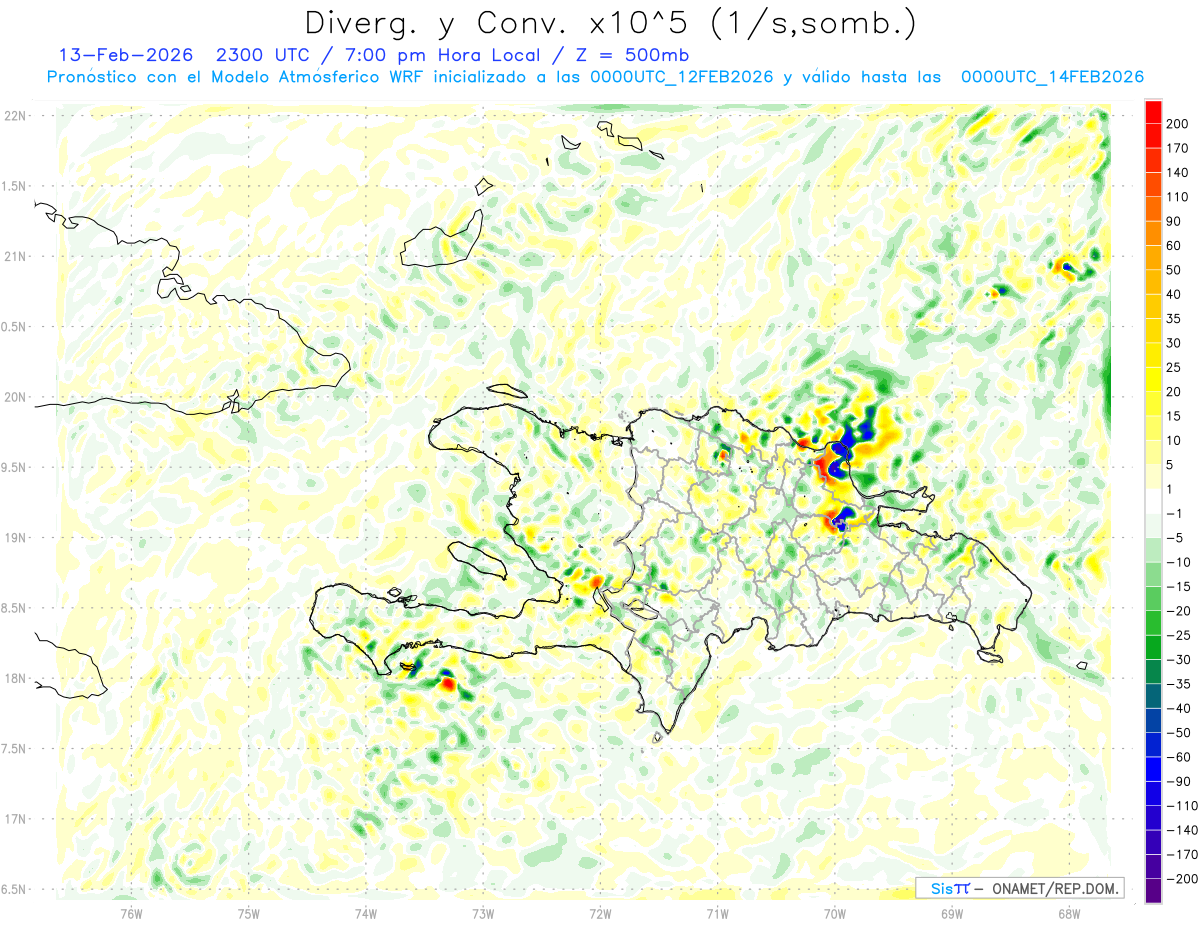Select the '73W' longitude label
Image resolution: width=1200 pixels, height=927 pixels.
483,913
